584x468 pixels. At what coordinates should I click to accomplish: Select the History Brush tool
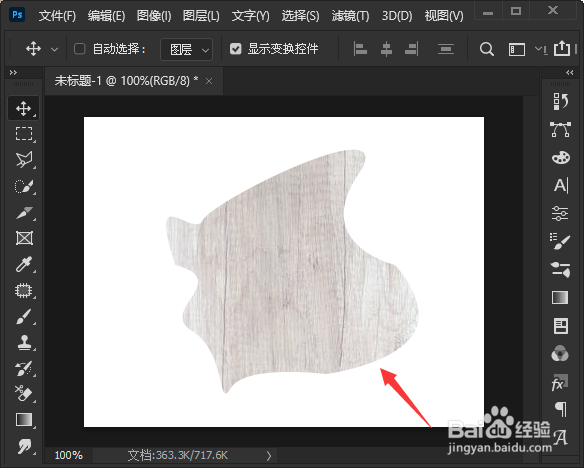[x=23, y=368]
